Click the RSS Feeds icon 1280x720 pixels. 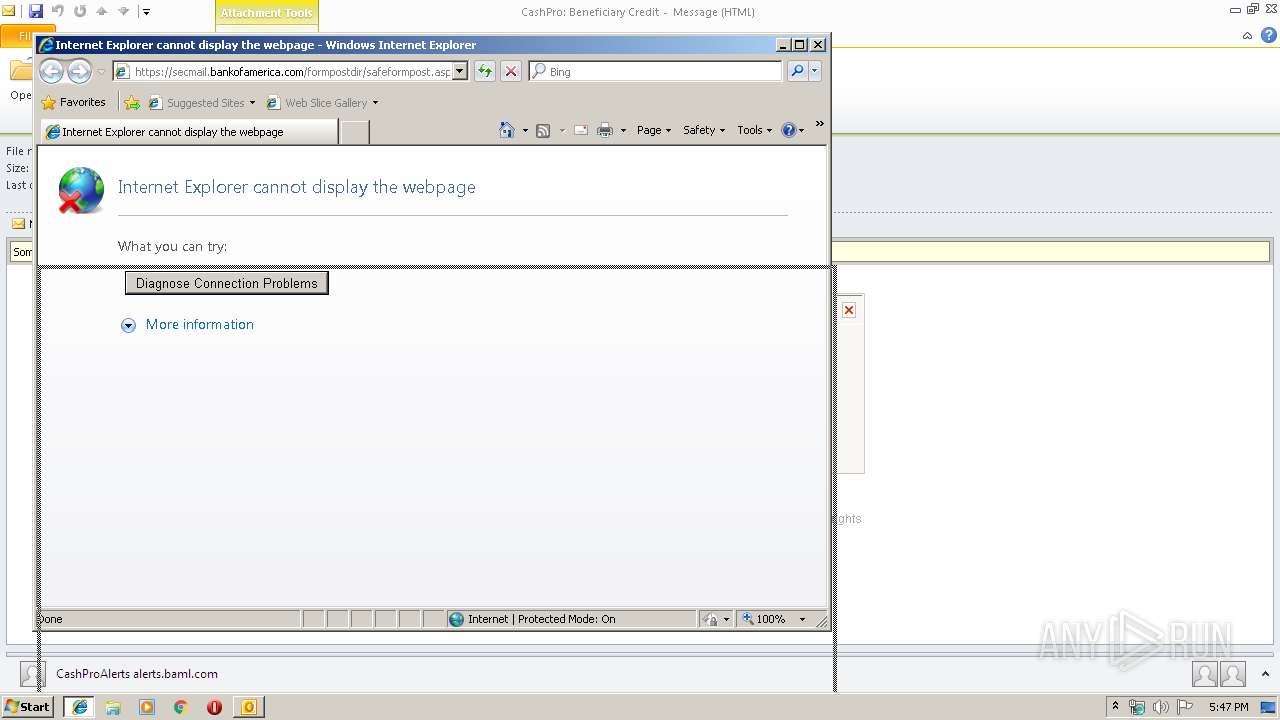tap(543, 130)
